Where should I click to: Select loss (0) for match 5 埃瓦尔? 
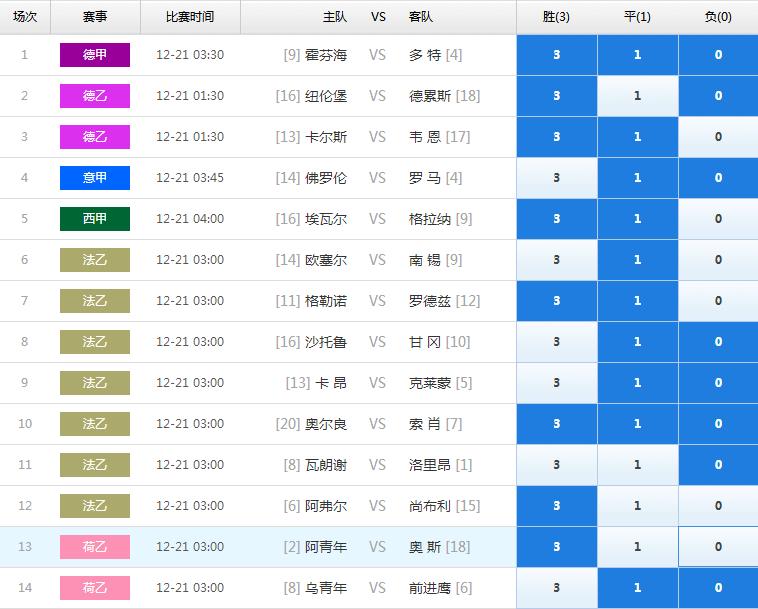pyautogui.click(x=718, y=219)
